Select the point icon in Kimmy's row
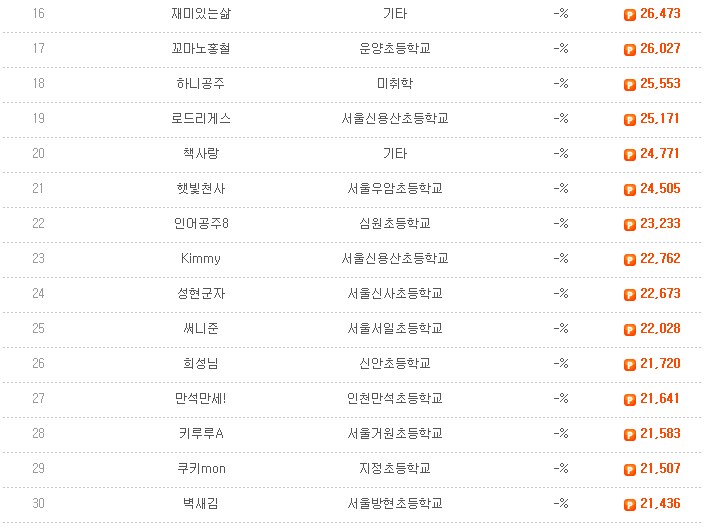708x530 pixels. point(629,260)
